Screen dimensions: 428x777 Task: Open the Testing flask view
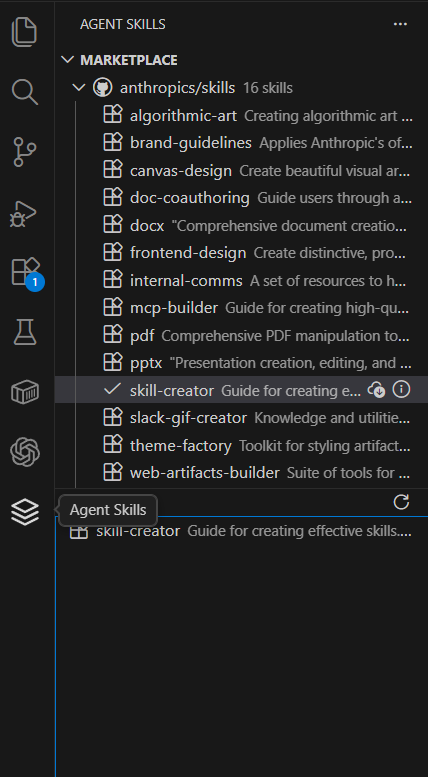click(24, 333)
